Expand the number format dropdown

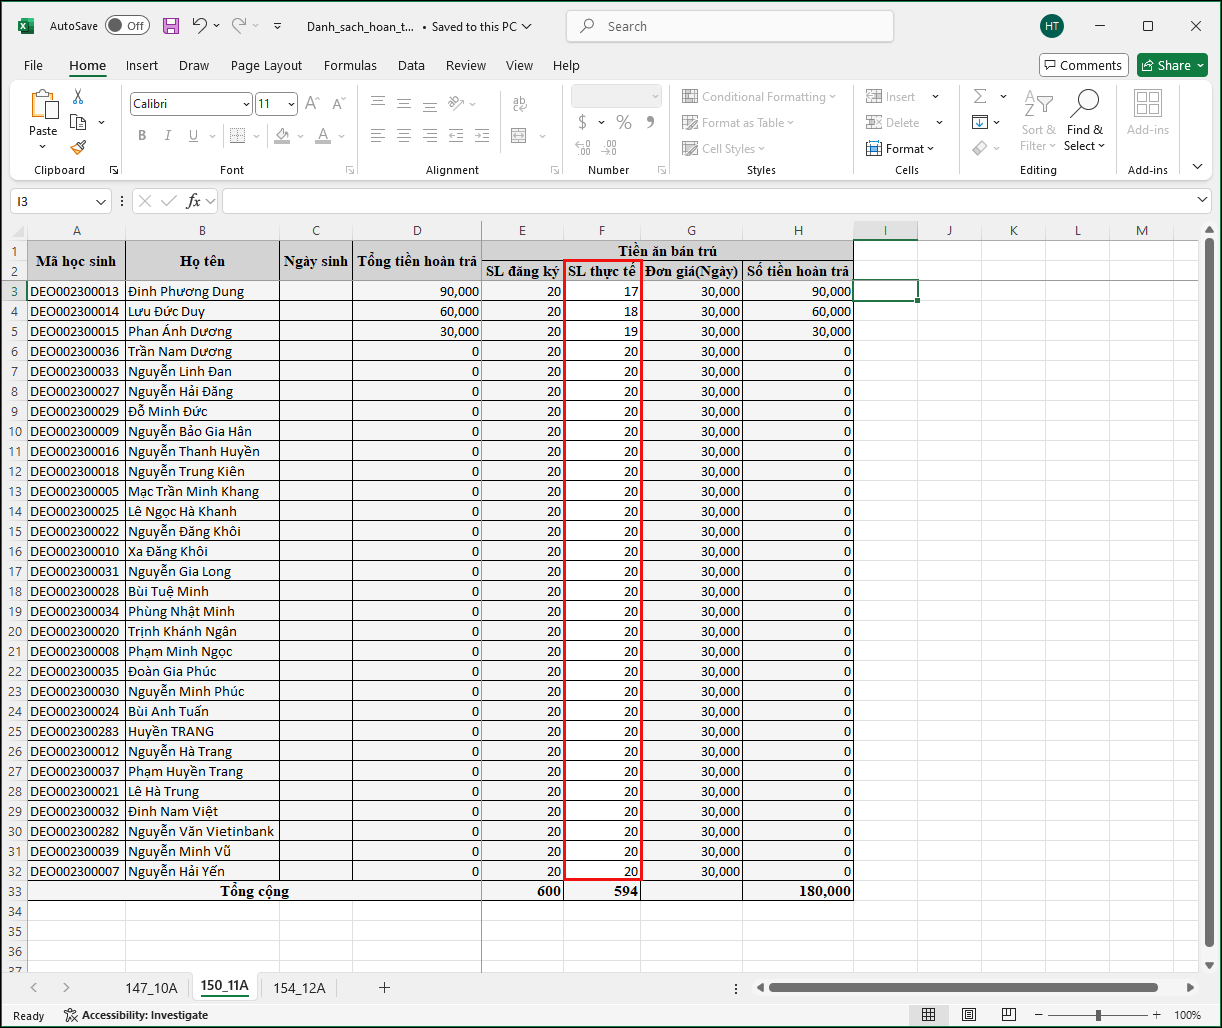(655, 96)
